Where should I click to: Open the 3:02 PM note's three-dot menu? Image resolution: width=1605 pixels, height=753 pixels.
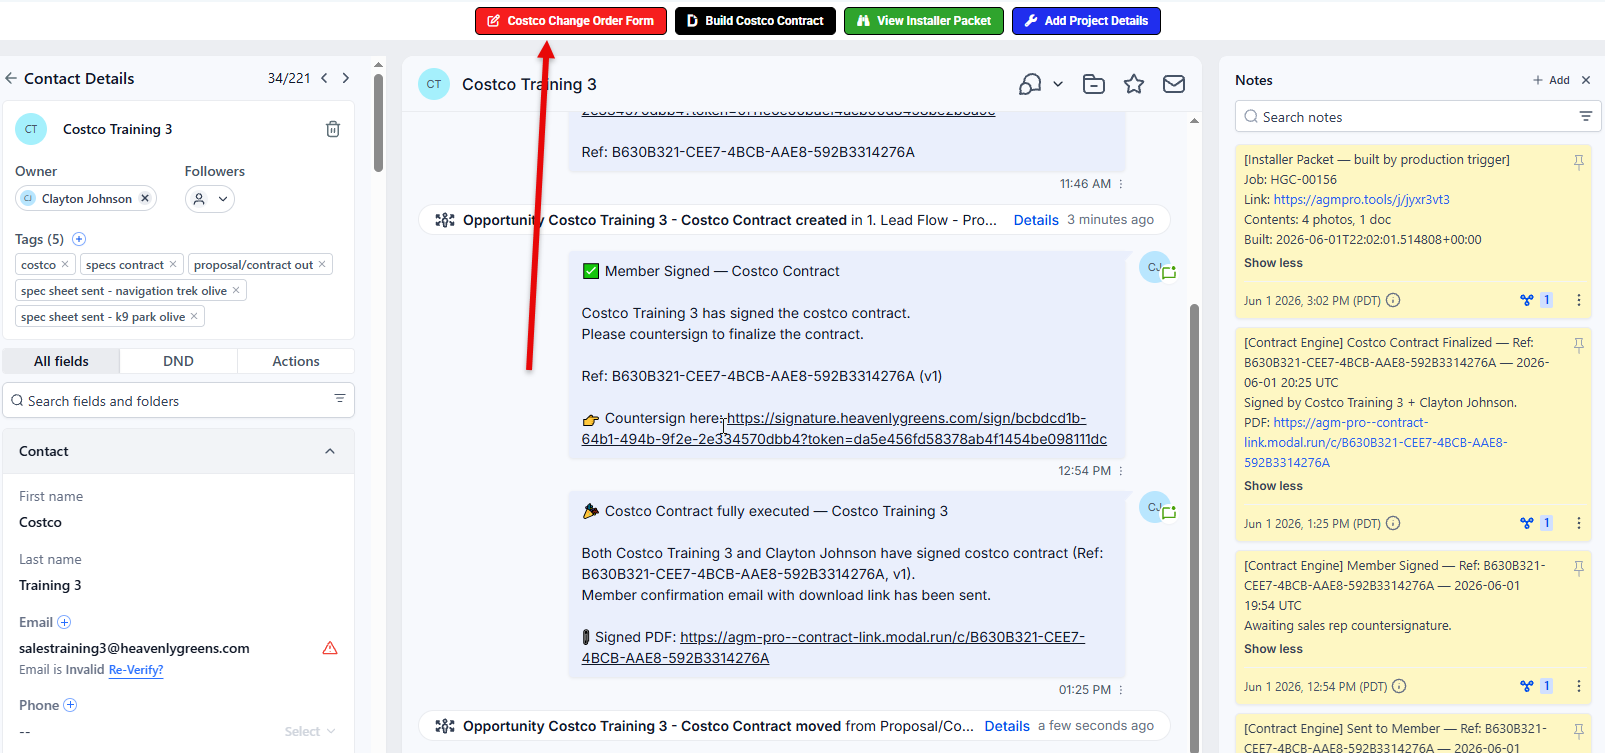(1579, 300)
